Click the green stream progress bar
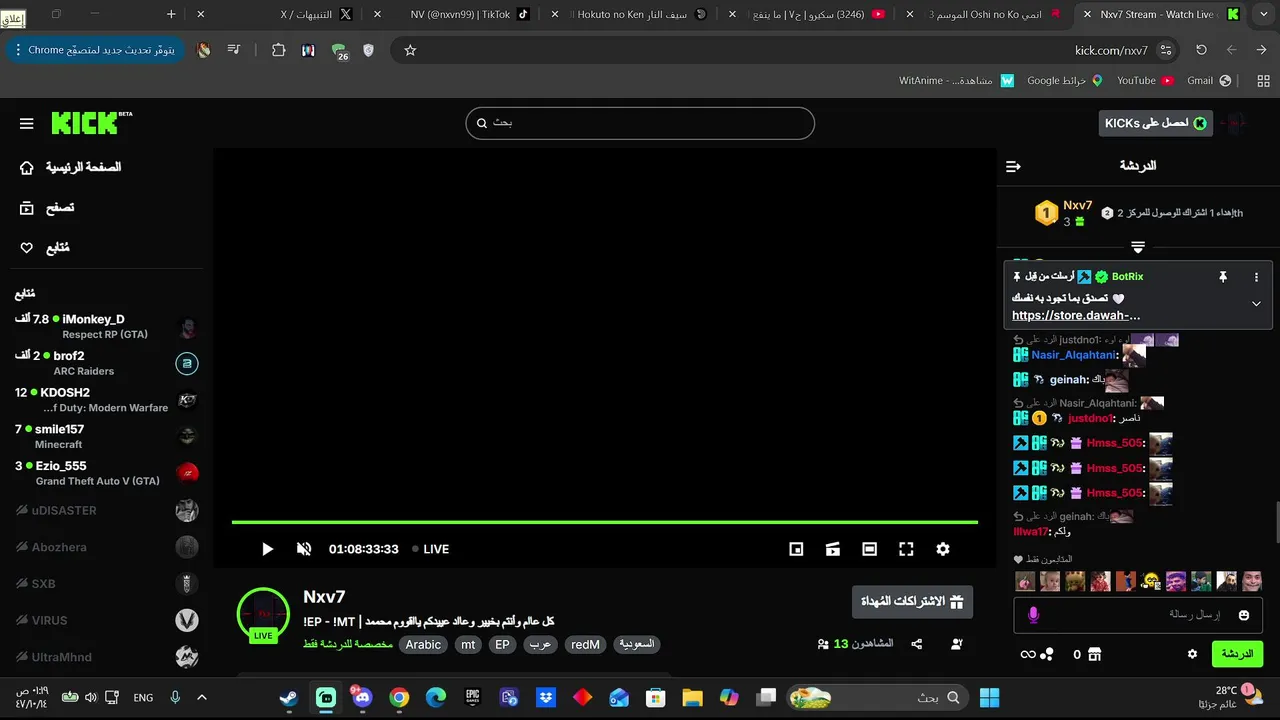This screenshot has width=1280, height=720. tap(605, 522)
